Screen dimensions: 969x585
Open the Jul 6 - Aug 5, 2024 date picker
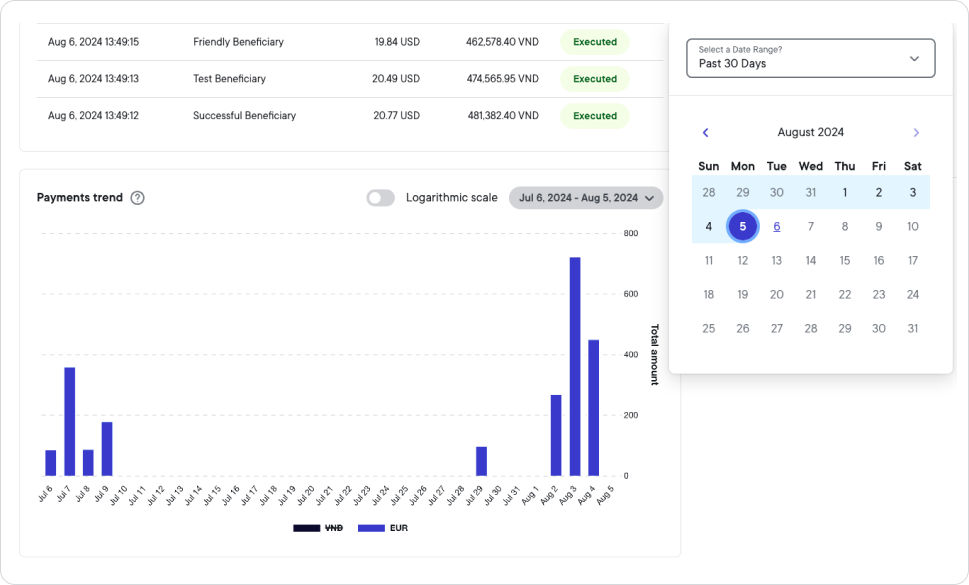[583, 197]
